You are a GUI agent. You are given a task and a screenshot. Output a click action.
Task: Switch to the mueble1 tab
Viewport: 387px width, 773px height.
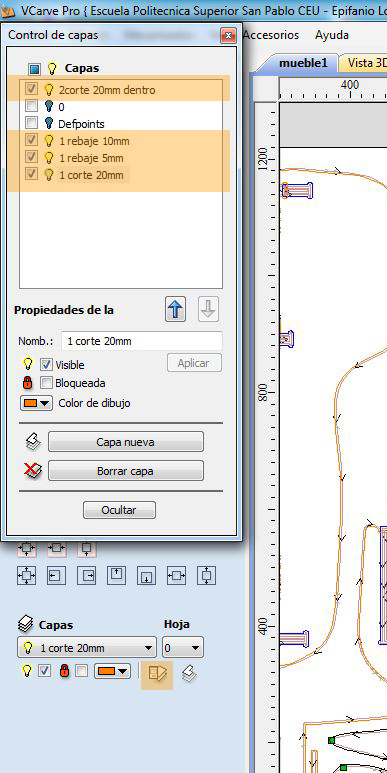tap(302, 63)
